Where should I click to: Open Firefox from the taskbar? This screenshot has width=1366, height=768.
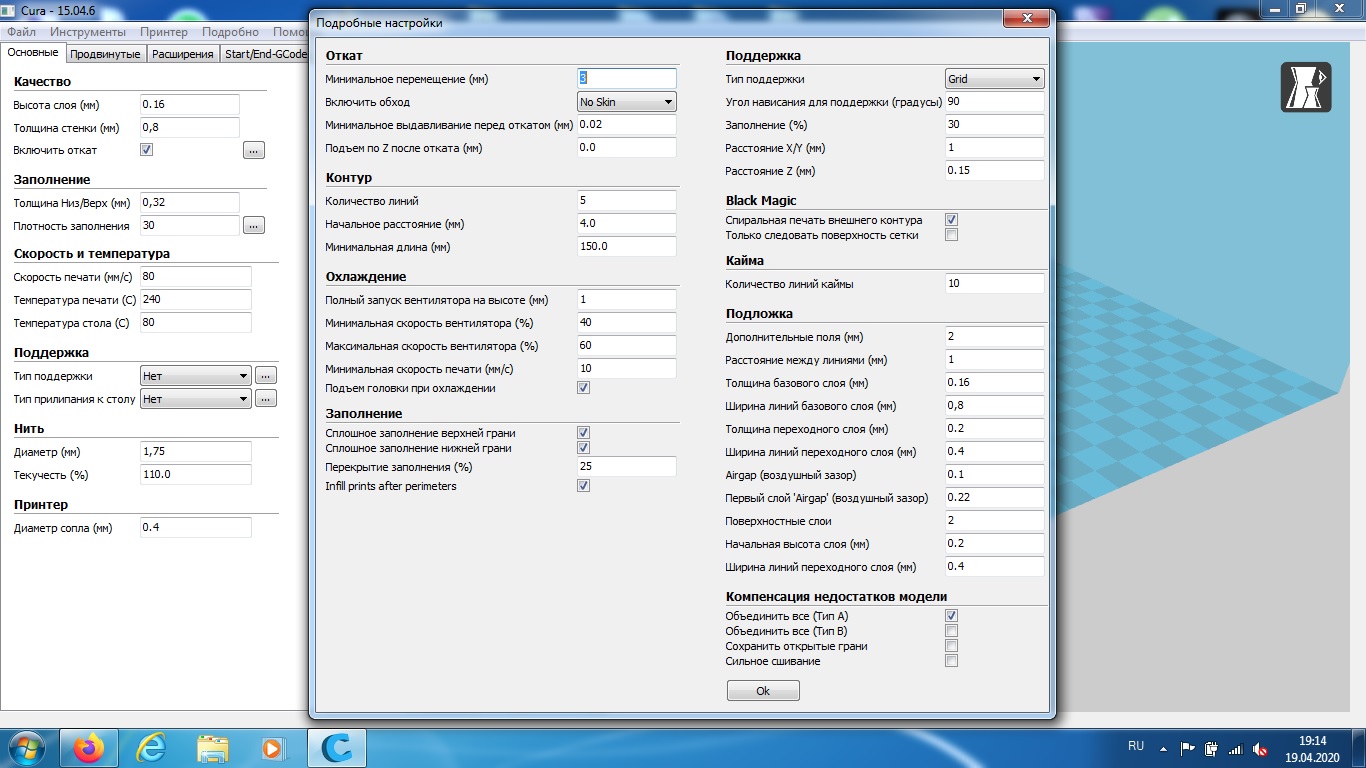(x=90, y=747)
